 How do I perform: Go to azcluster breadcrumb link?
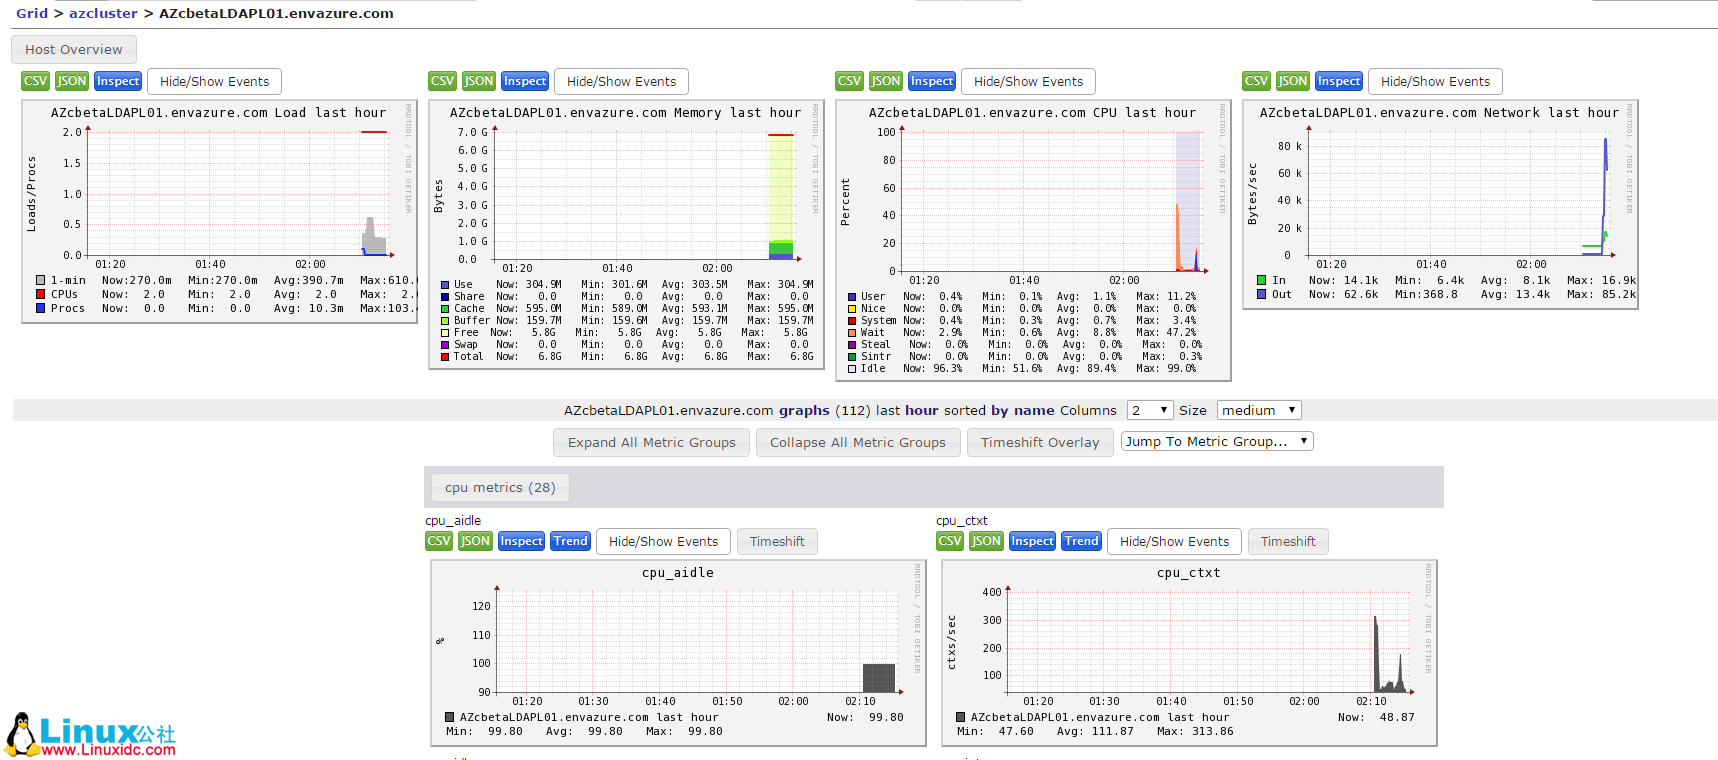point(103,13)
